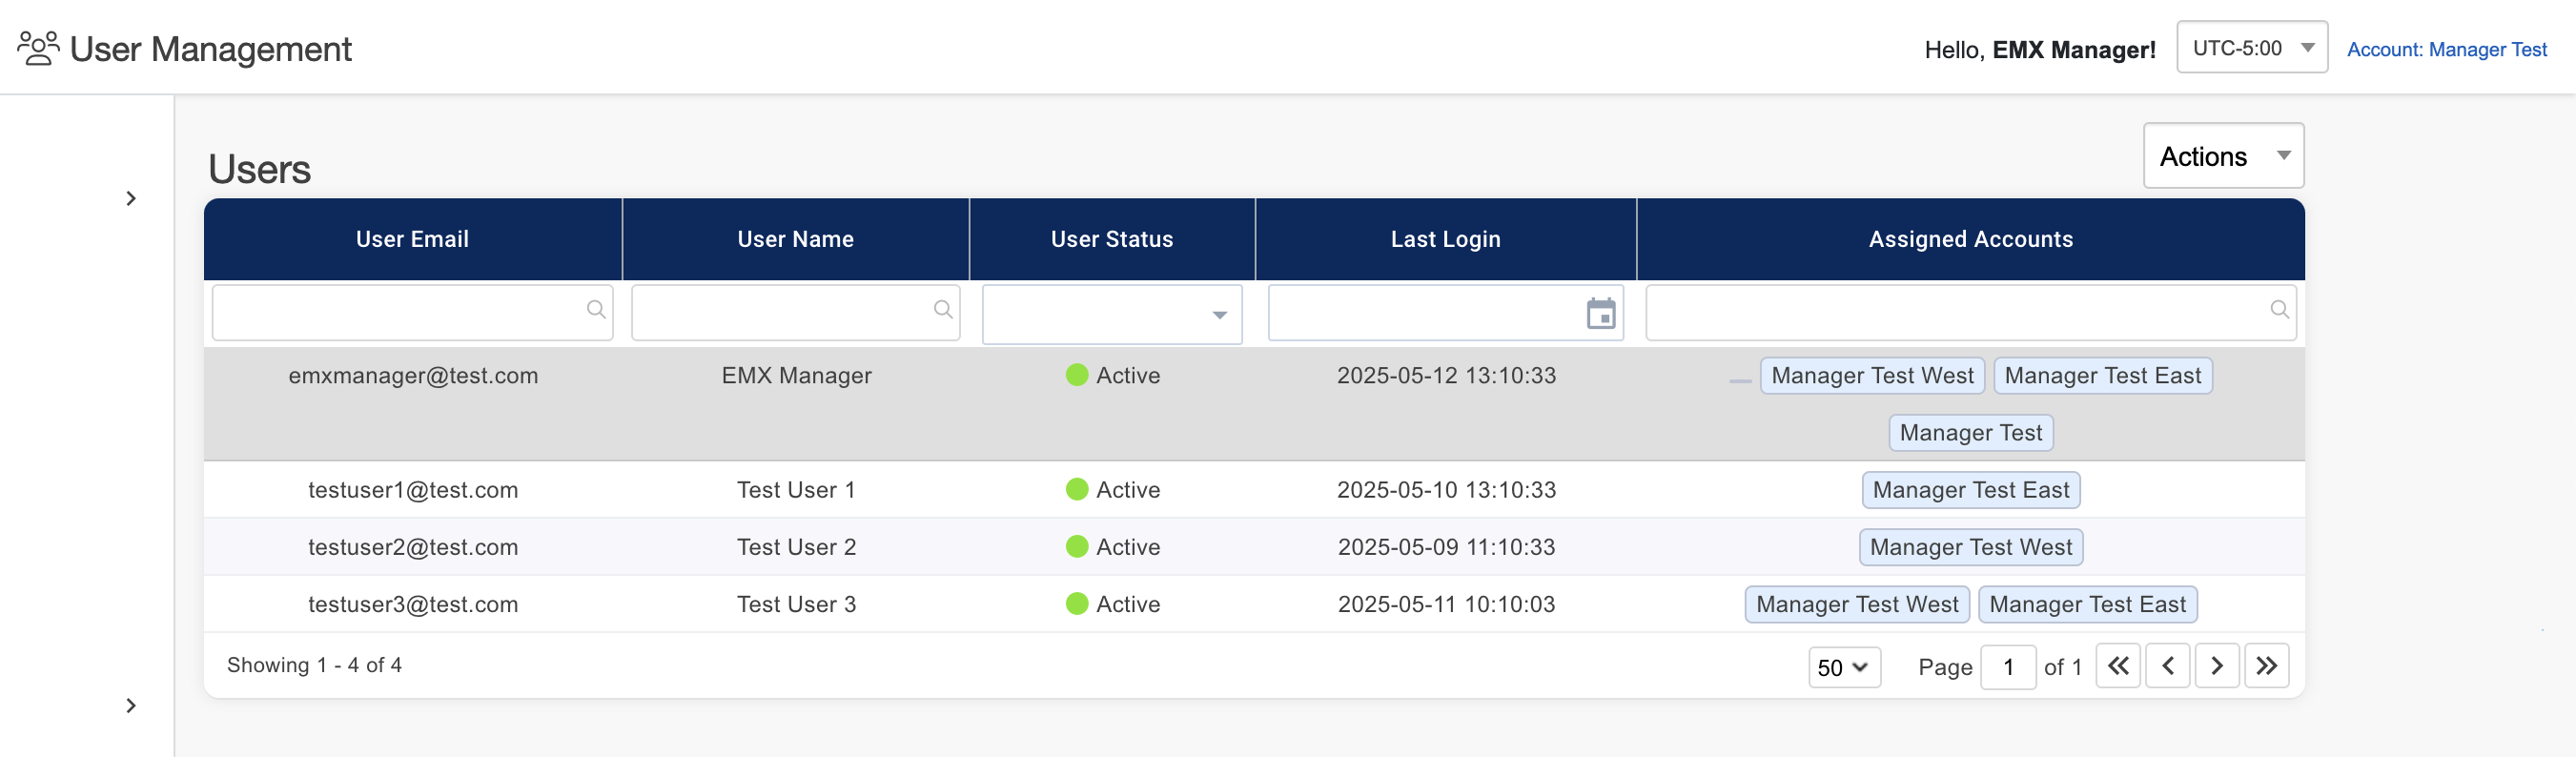
Task: Click last login 2025-05-09 11:10:33
Action: [1446, 547]
